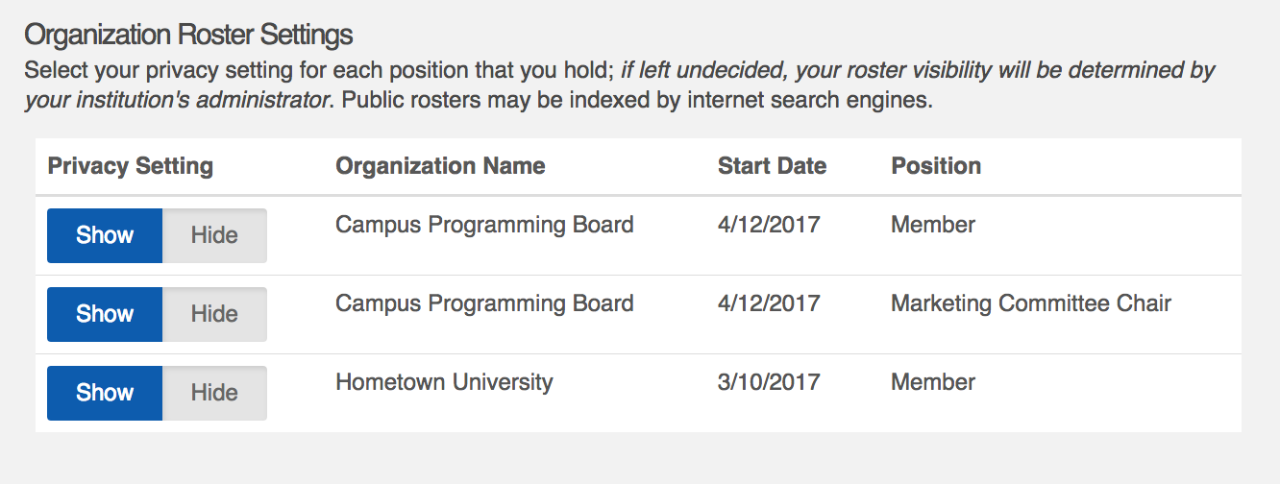Viewport: 1280px width, 484px height.
Task: Select Hide for Campus Programming Board Member row
Action: click(x=214, y=235)
